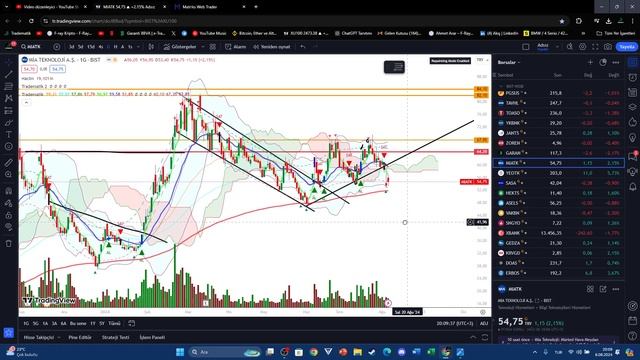Click the blue Yayınla publish button
The width and height of the screenshot is (640, 360).
click(x=627, y=47)
